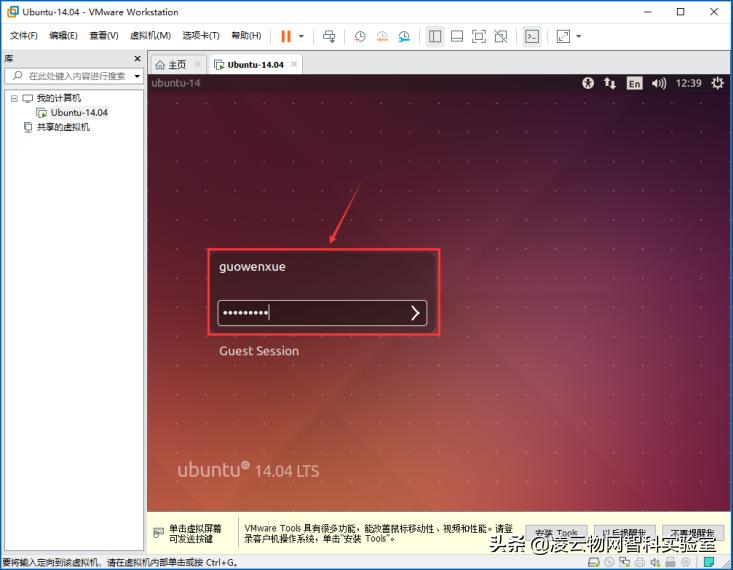Open the 编辑(E) menu
Viewport: 733px width, 570px height.
(x=64, y=36)
